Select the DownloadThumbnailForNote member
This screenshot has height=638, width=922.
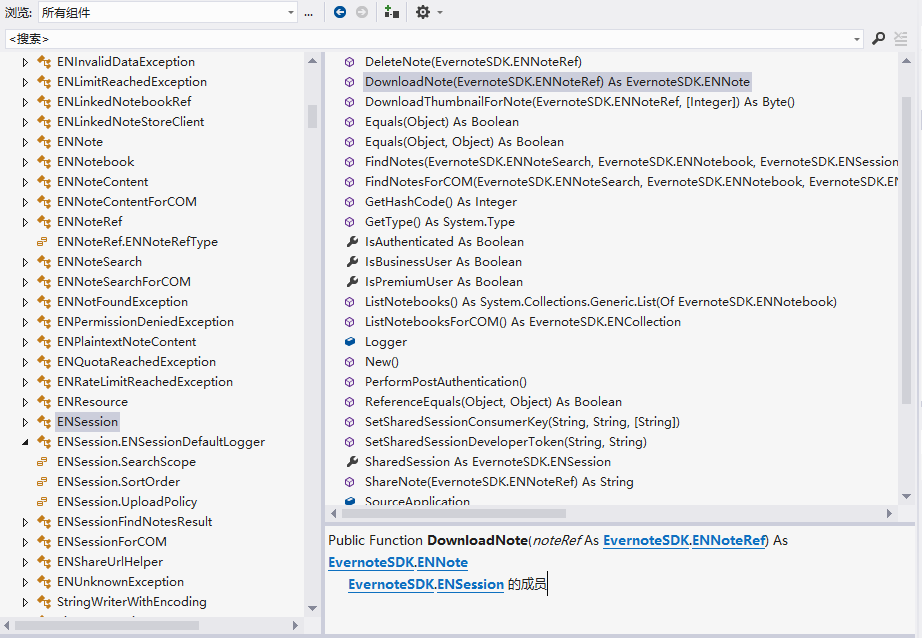[x=580, y=102]
